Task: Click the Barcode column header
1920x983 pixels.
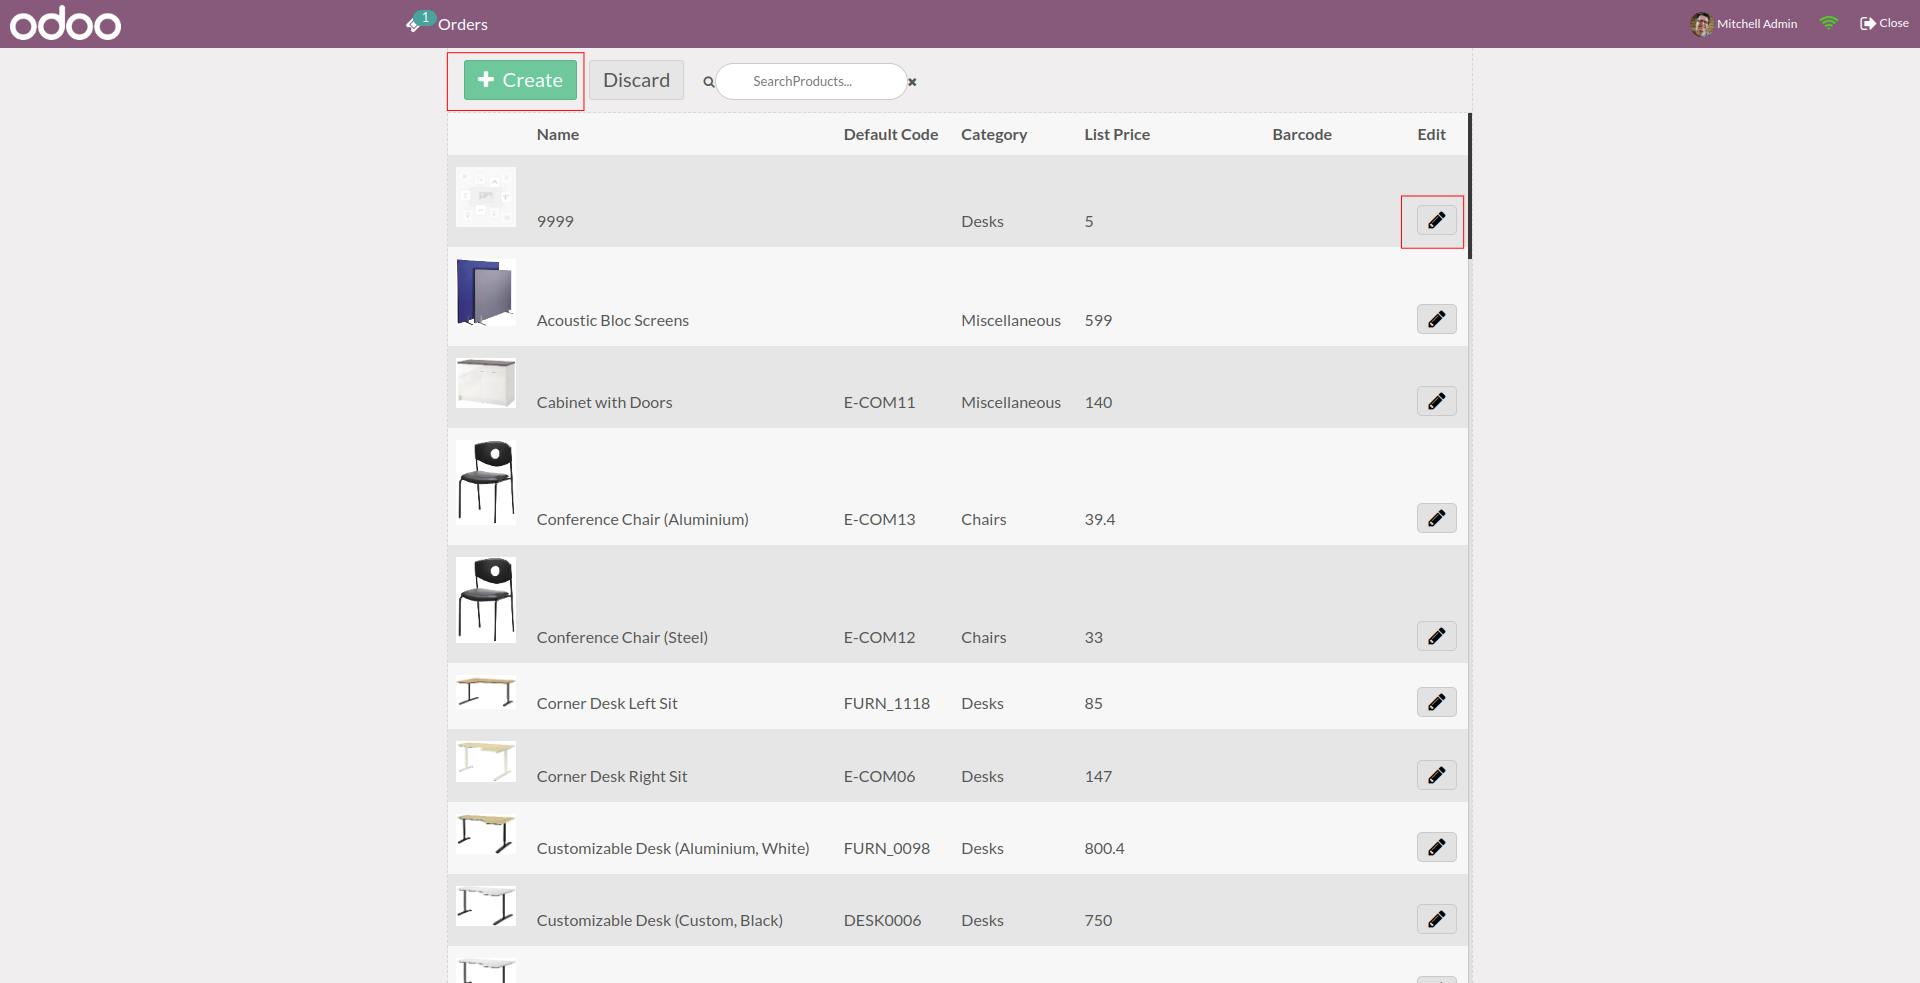Action: 1302,135
